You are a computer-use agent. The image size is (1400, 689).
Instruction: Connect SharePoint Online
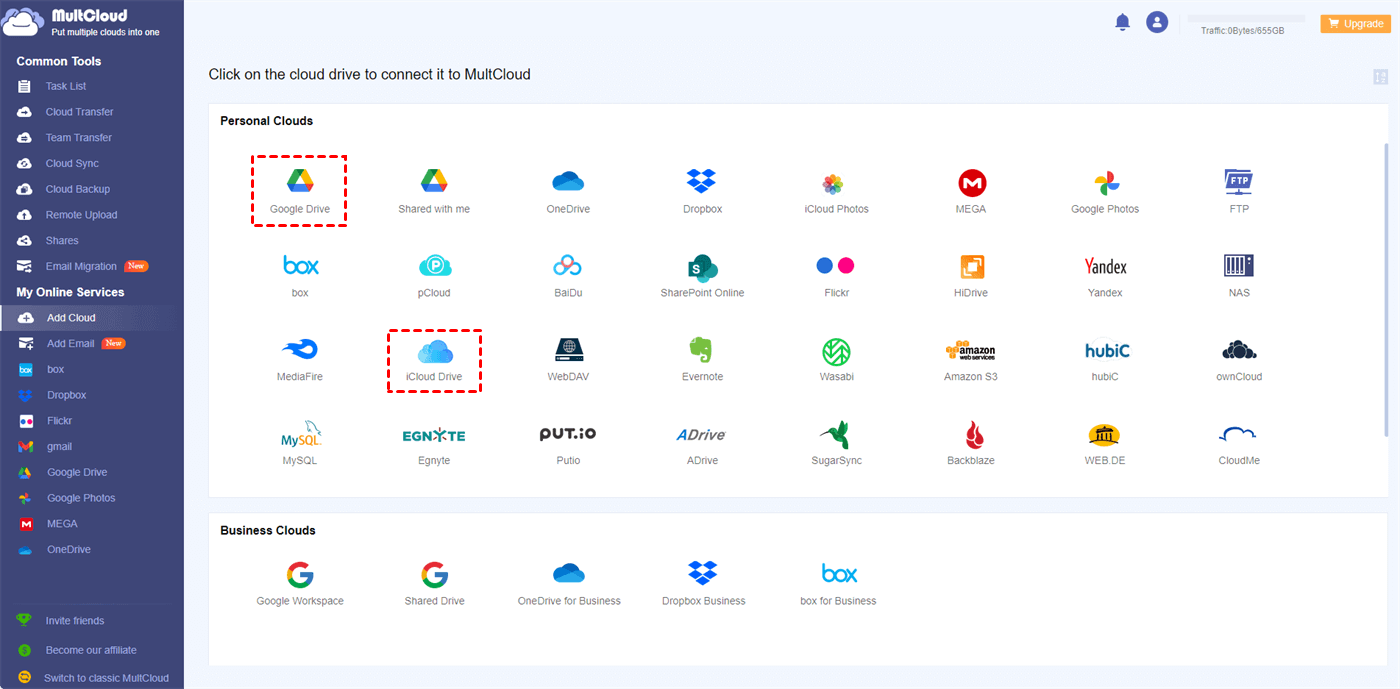(702, 274)
